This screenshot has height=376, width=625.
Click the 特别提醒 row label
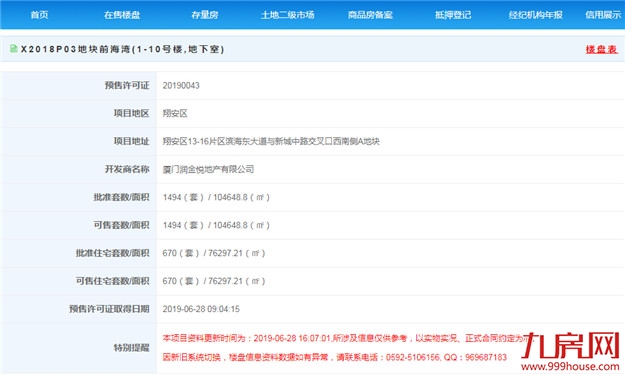pyautogui.click(x=132, y=348)
